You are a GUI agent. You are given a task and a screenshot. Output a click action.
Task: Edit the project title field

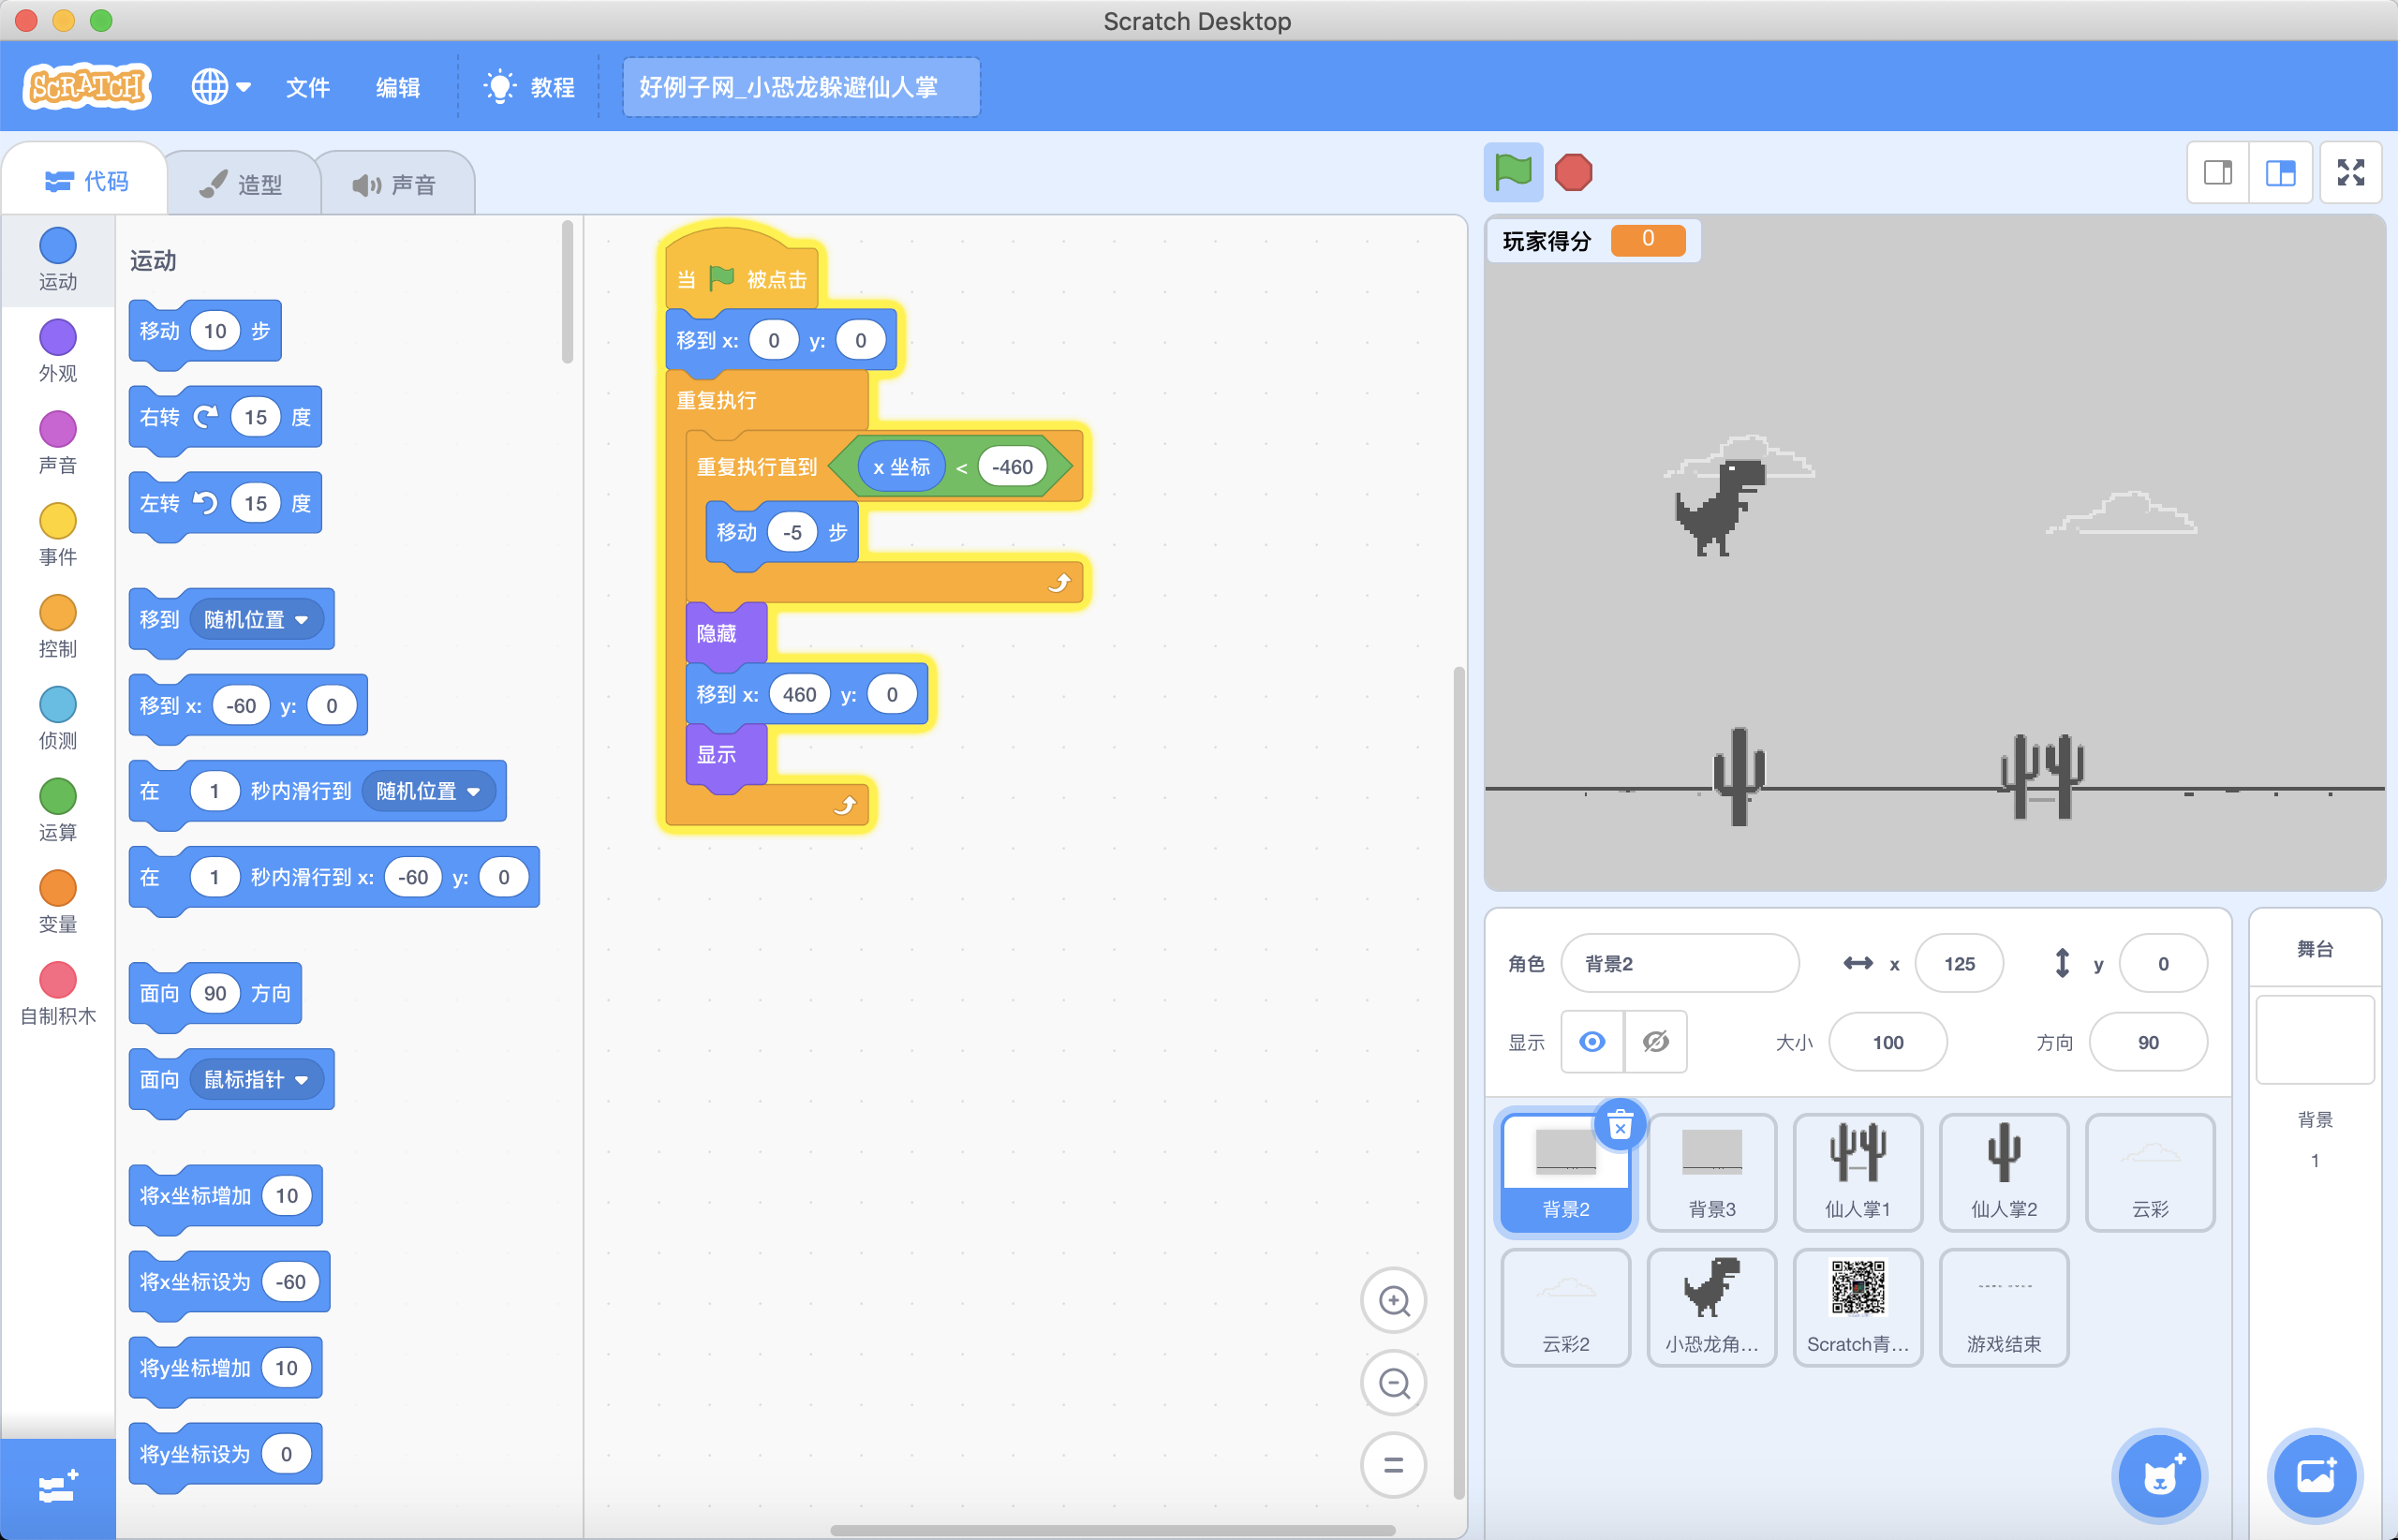pyautogui.click(x=801, y=87)
